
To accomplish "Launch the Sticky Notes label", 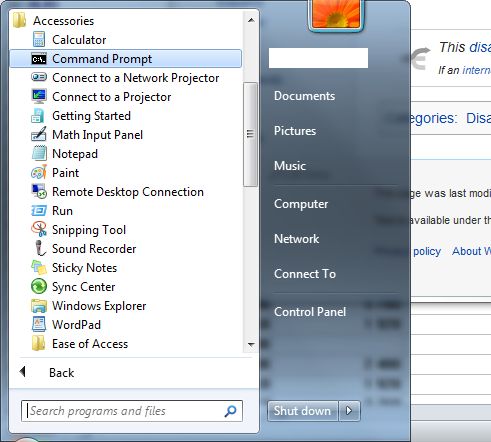I will [x=84, y=268].
